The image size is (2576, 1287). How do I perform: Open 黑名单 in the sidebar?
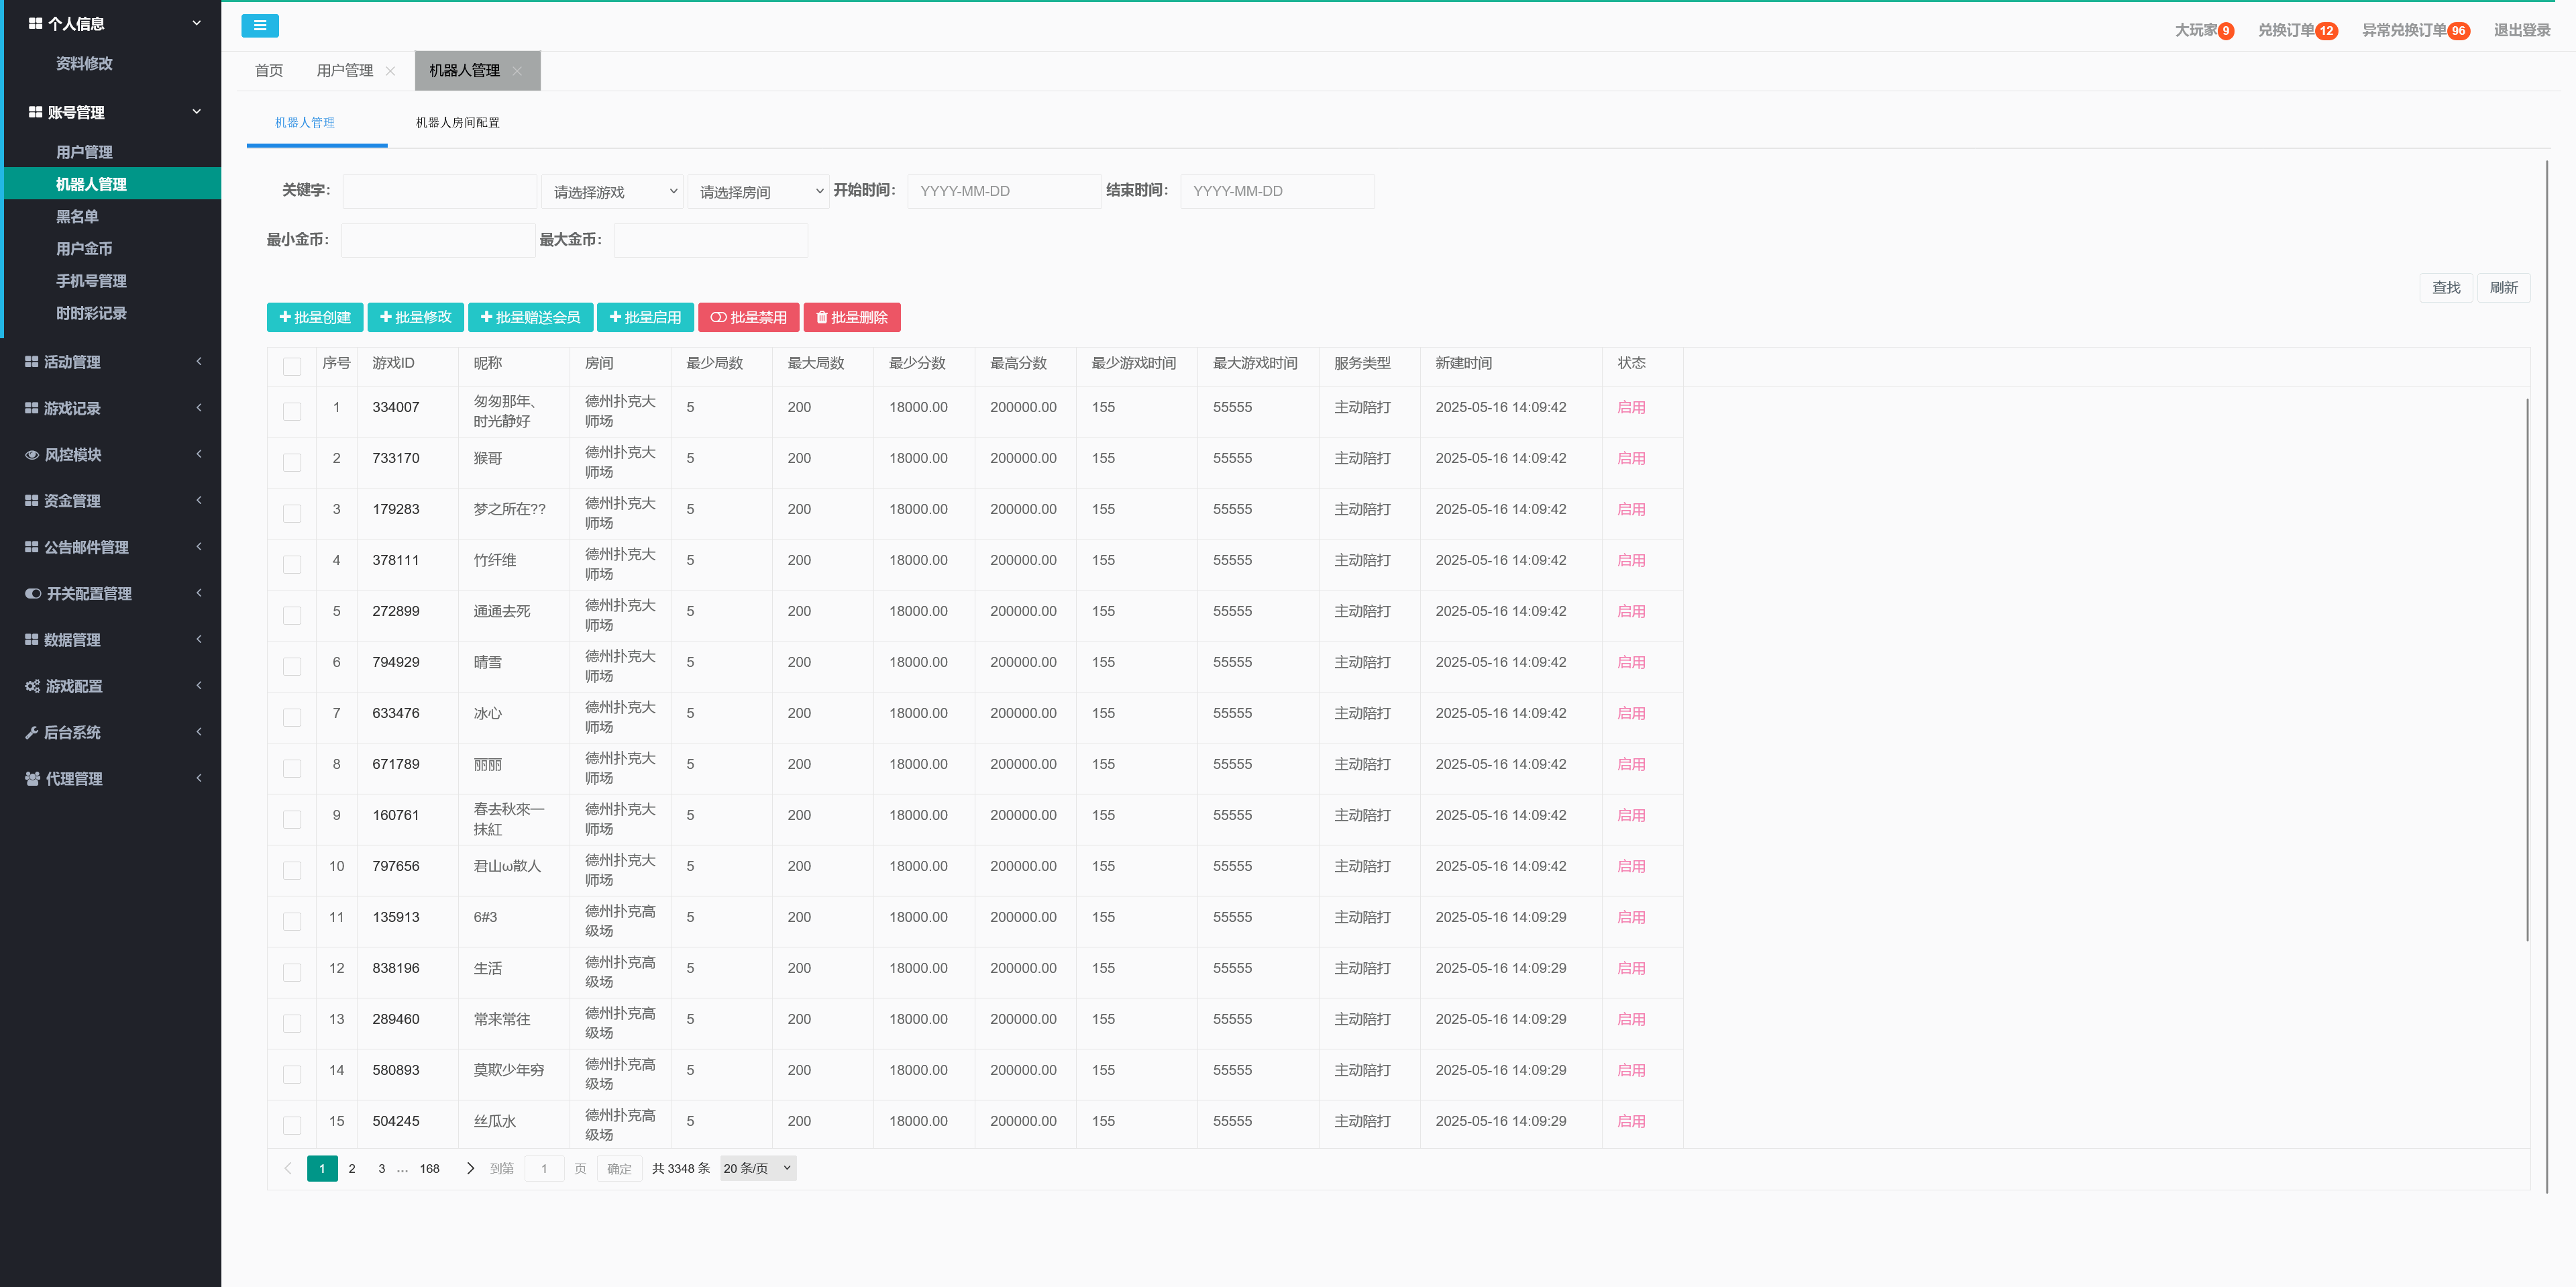pos(77,217)
